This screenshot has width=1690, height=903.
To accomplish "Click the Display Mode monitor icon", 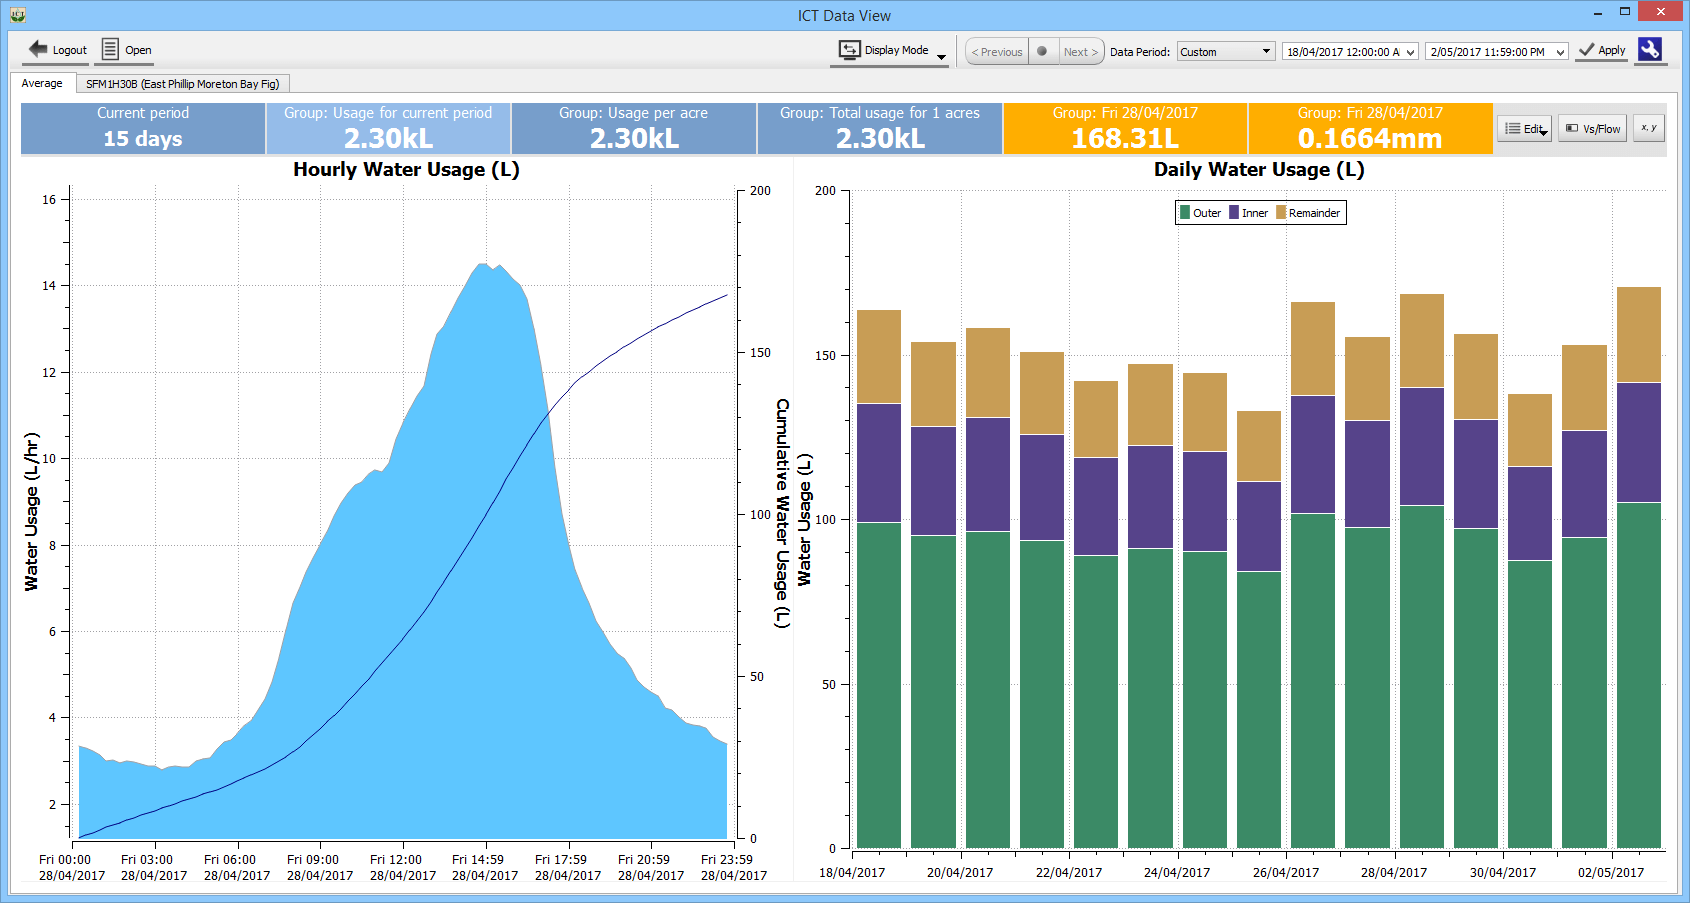I will tap(849, 50).
